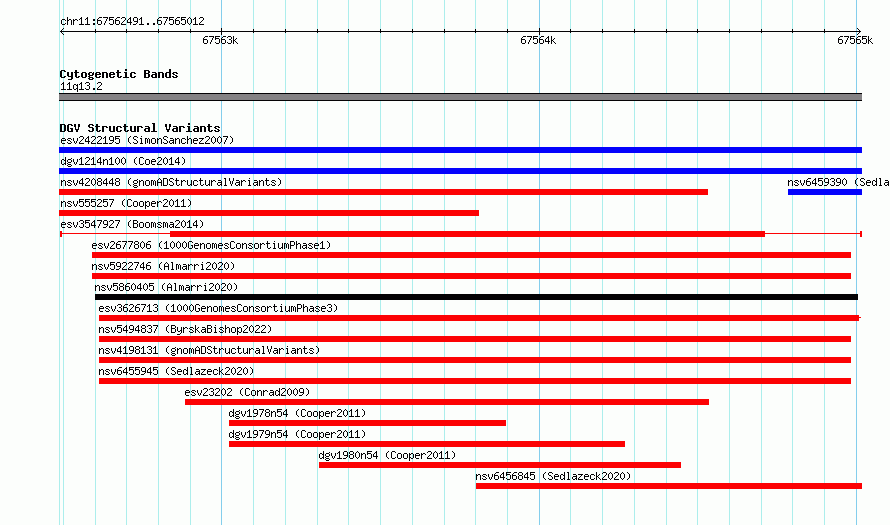Select the red nsv5922746 variant bar
This screenshot has width=890, height=525.
point(472,276)
